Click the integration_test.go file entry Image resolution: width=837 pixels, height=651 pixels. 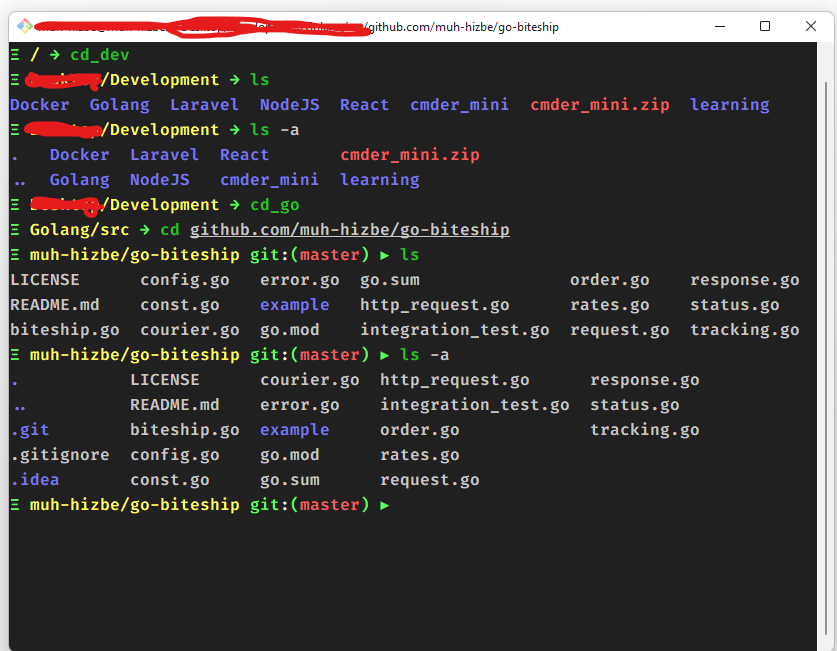(x=455, y=329)
